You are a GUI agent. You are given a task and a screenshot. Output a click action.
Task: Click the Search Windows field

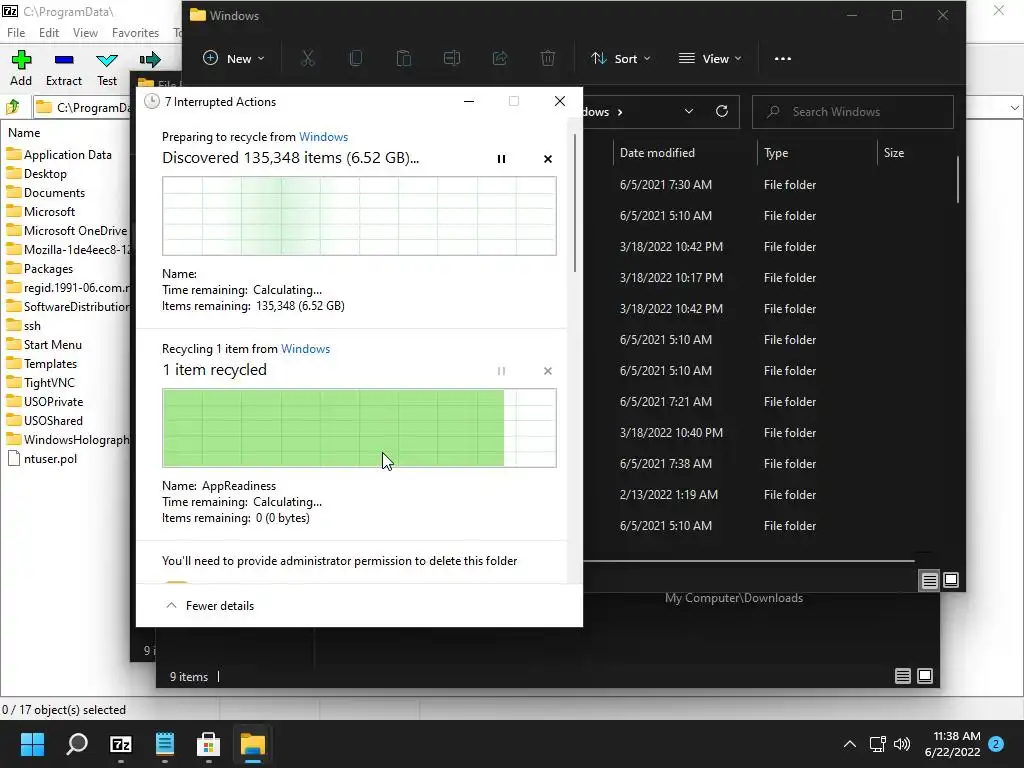point(852,112)
